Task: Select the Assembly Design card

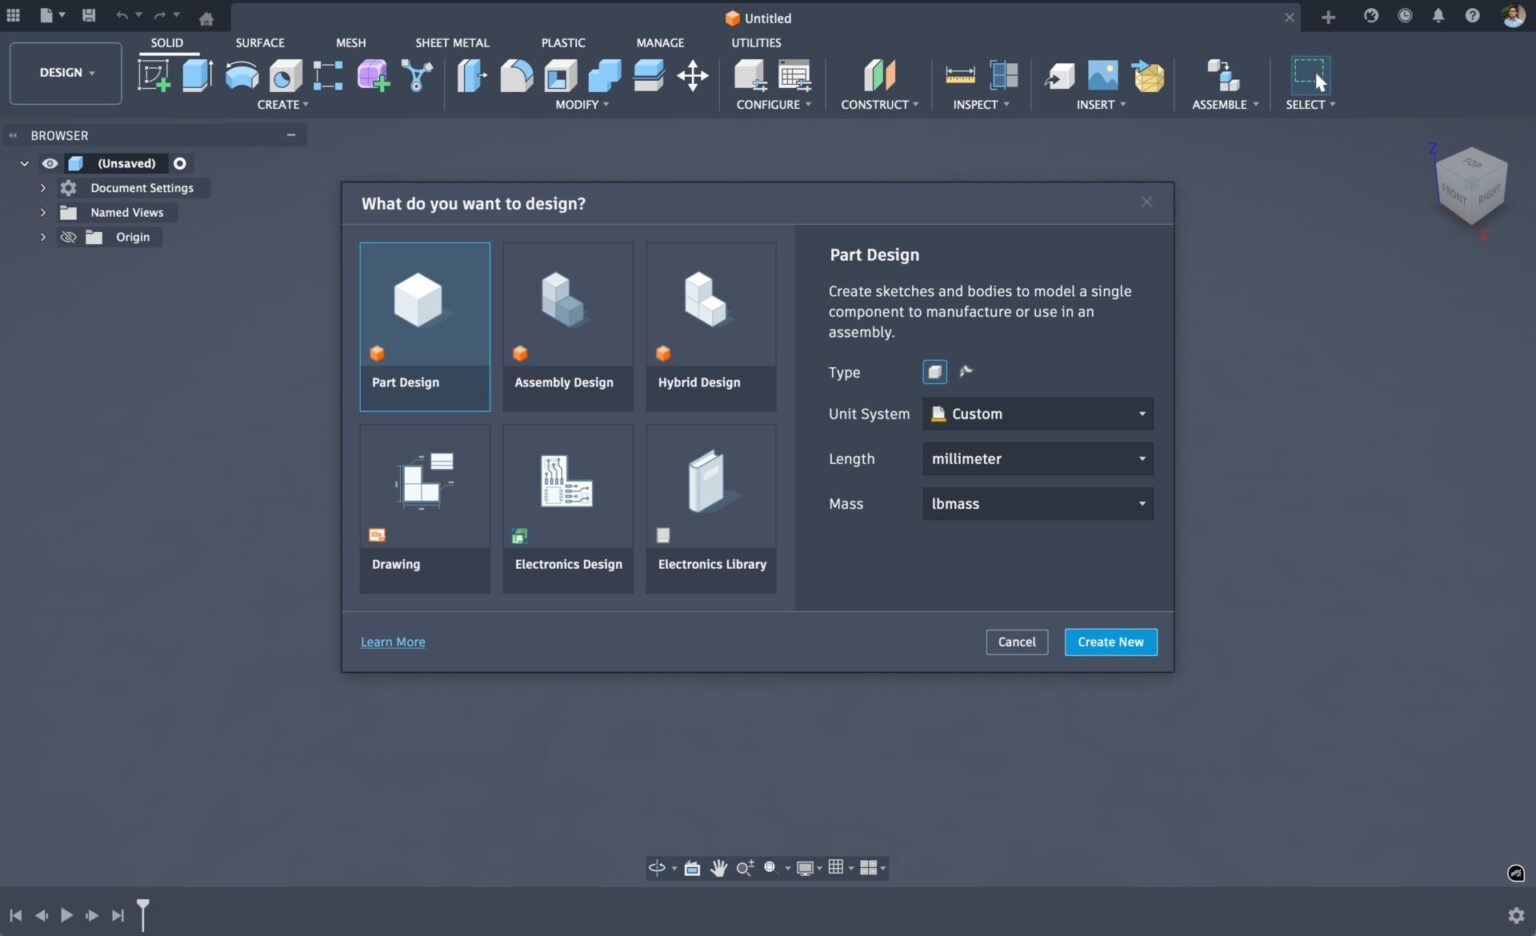Action: click(x=567, y=325)
